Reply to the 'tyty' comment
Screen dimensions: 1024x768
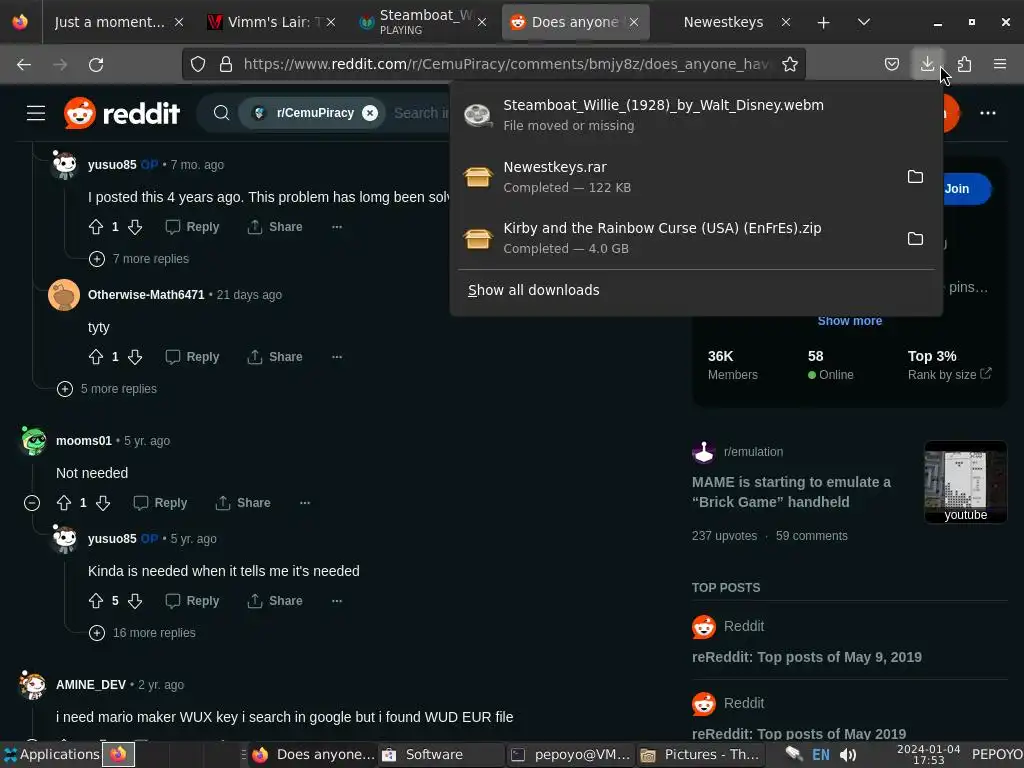(193, 357)
